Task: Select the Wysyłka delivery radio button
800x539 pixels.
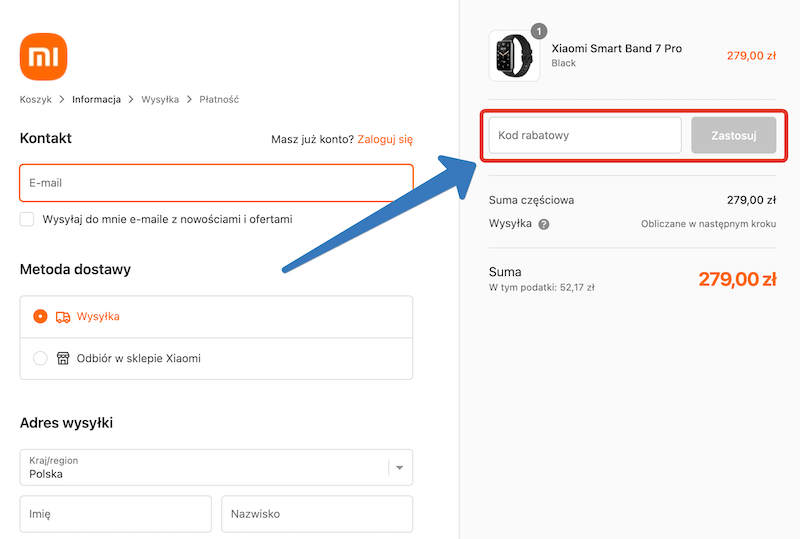Action: click(x=40, y=317)
